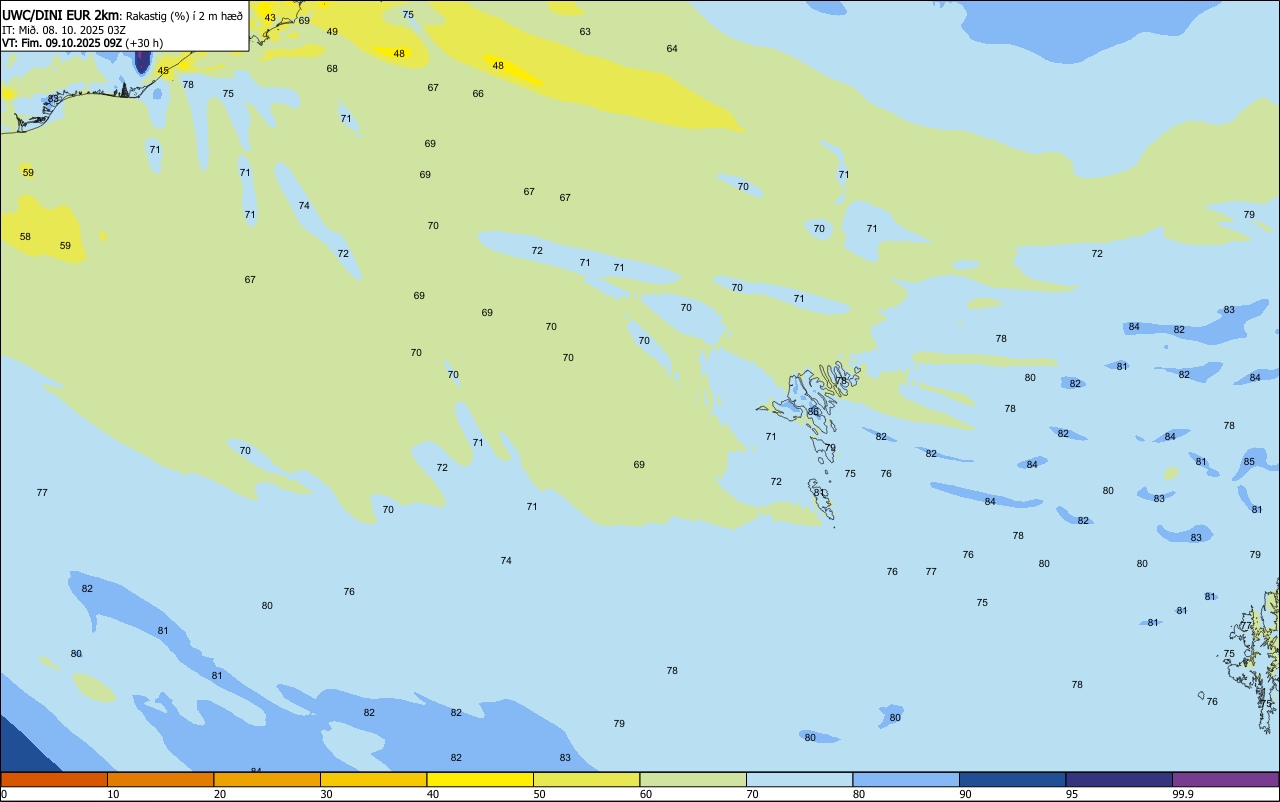
Task: Click the humidity value '63' on the map
Action: (x=585, y=32)
